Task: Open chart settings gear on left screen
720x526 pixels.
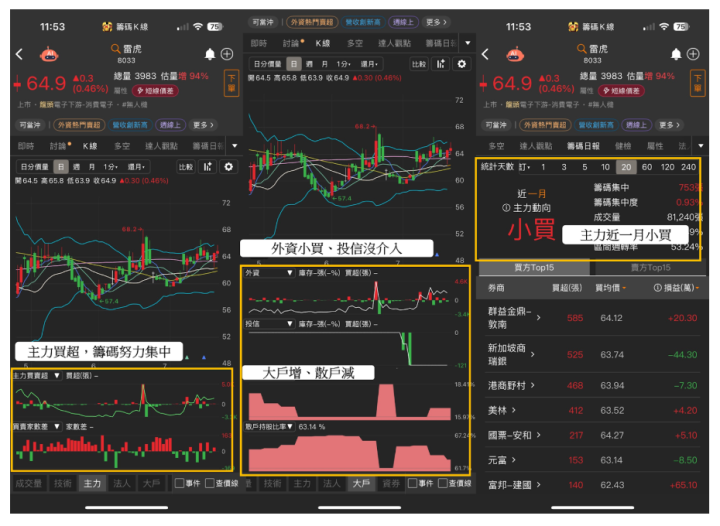Action: (229, 167)
